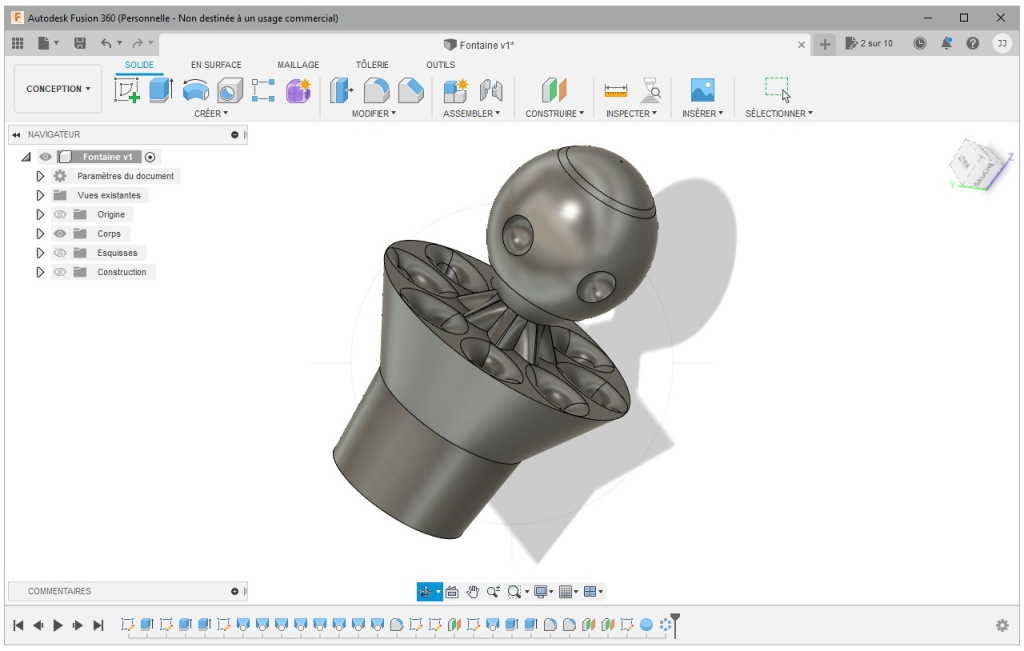This screenshot has width=1024, height=651.
Task: Open the Measure tool under Inspecter
Action: (616, 91)
